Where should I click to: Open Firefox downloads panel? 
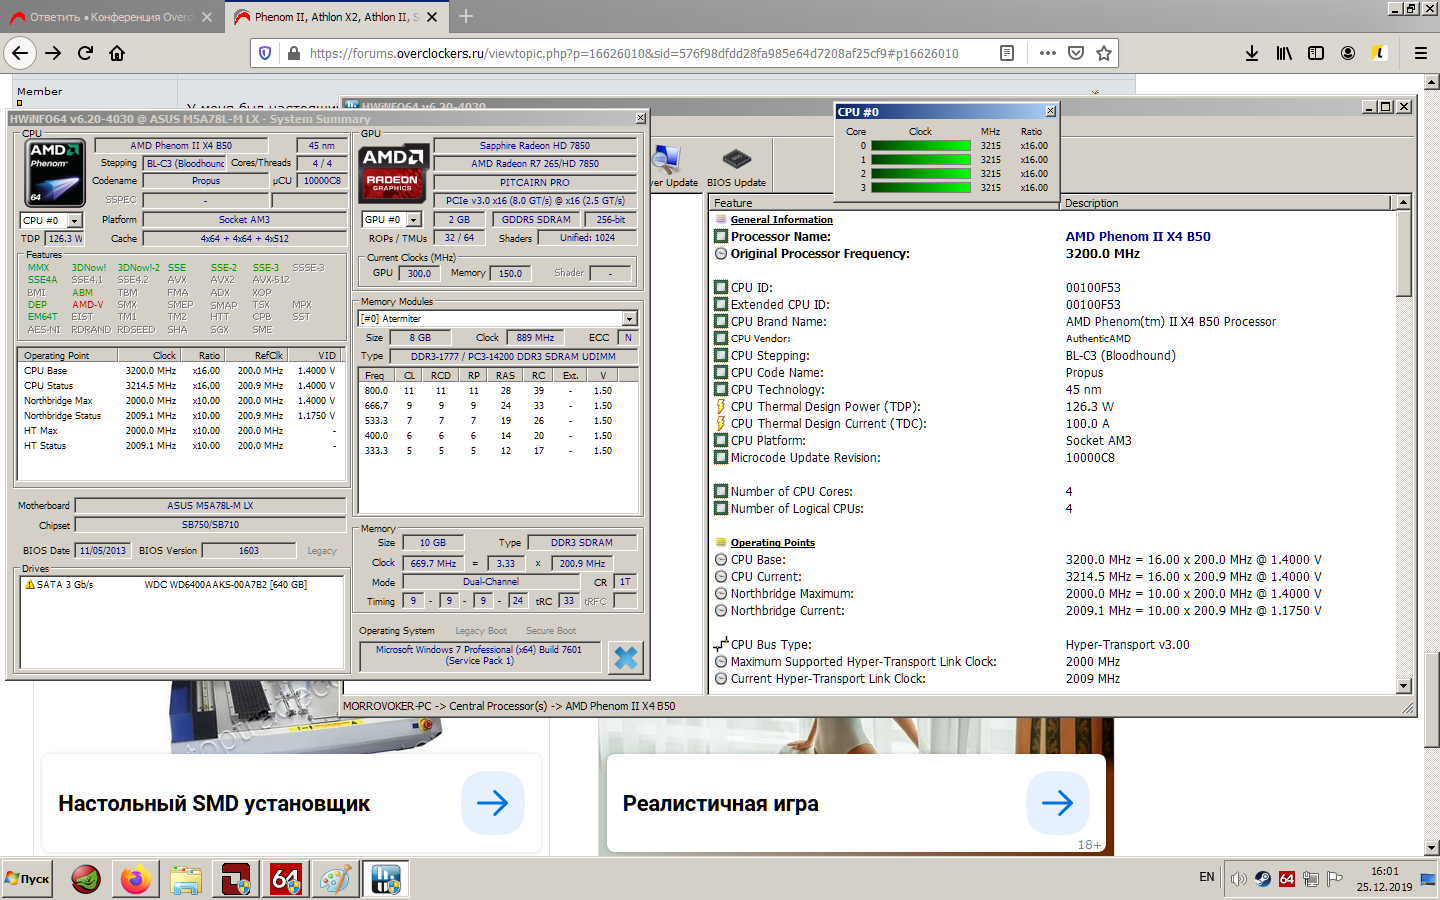1252,53
